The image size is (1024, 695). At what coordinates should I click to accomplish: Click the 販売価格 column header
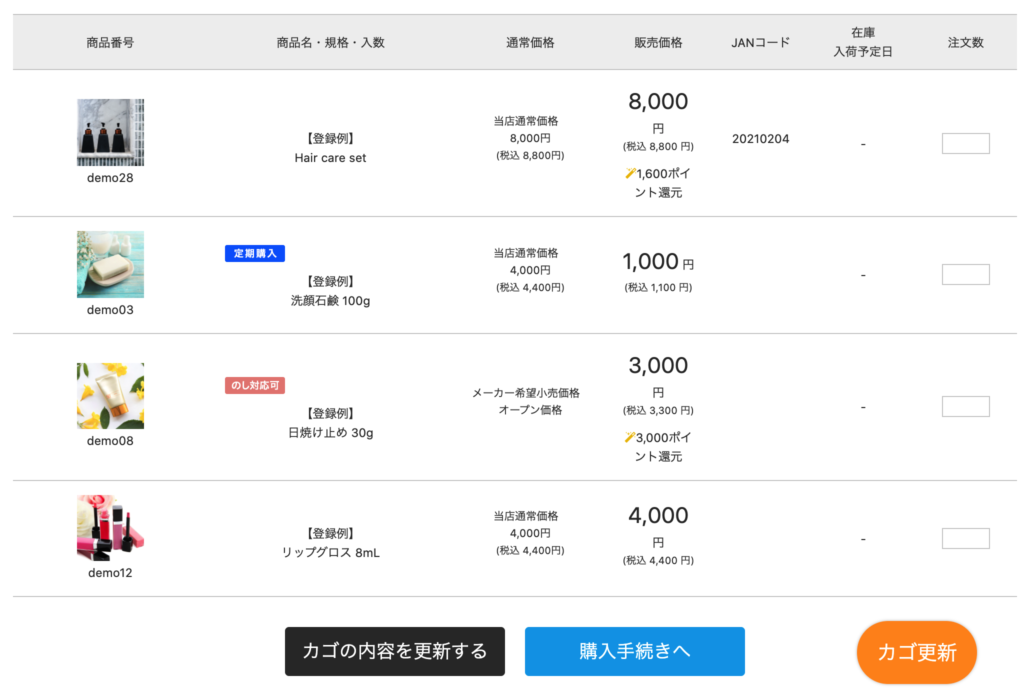658,43
